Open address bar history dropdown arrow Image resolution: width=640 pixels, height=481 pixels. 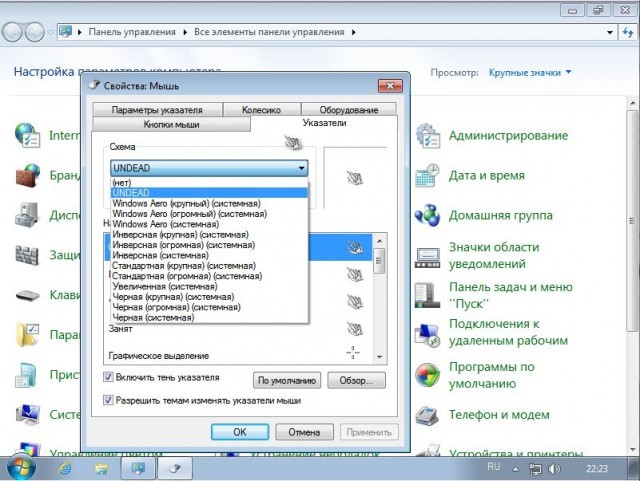click(x=610, y=32)
